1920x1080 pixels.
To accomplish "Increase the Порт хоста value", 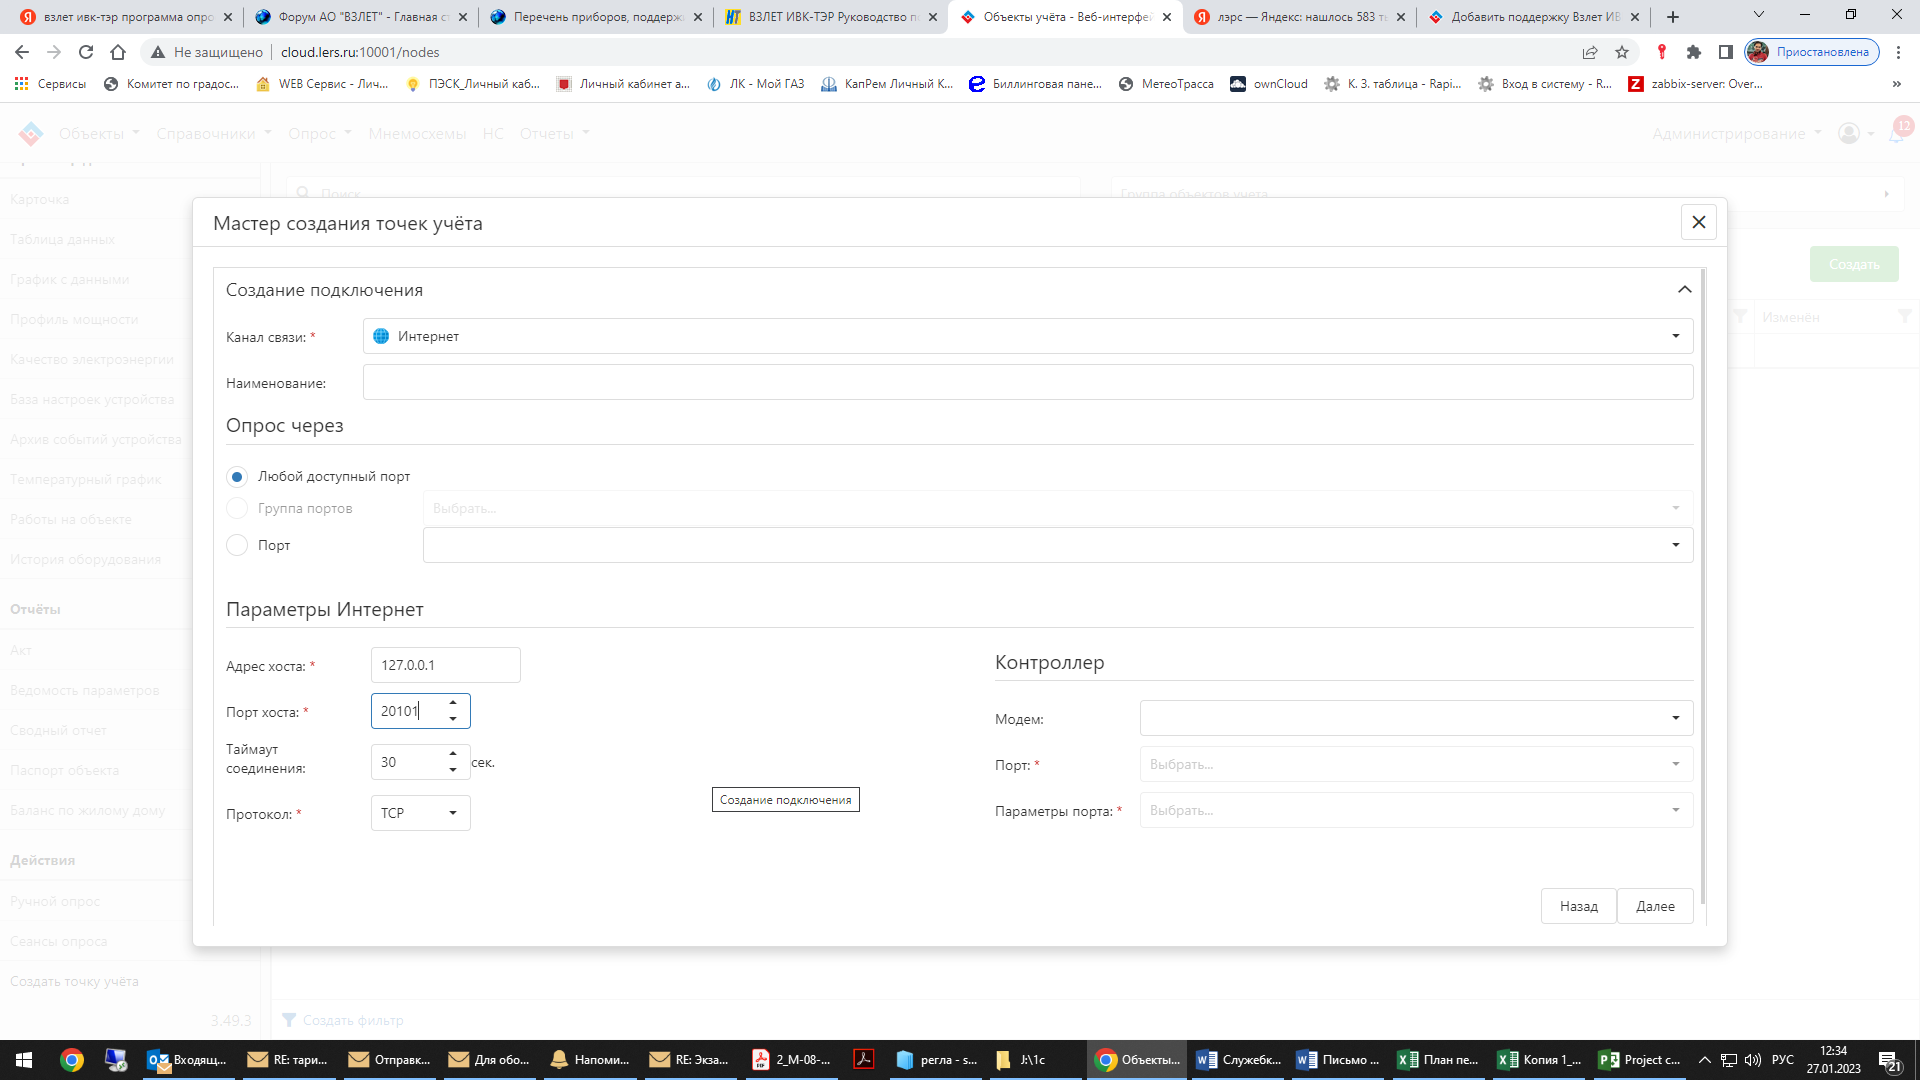I will tap(453, 702).
